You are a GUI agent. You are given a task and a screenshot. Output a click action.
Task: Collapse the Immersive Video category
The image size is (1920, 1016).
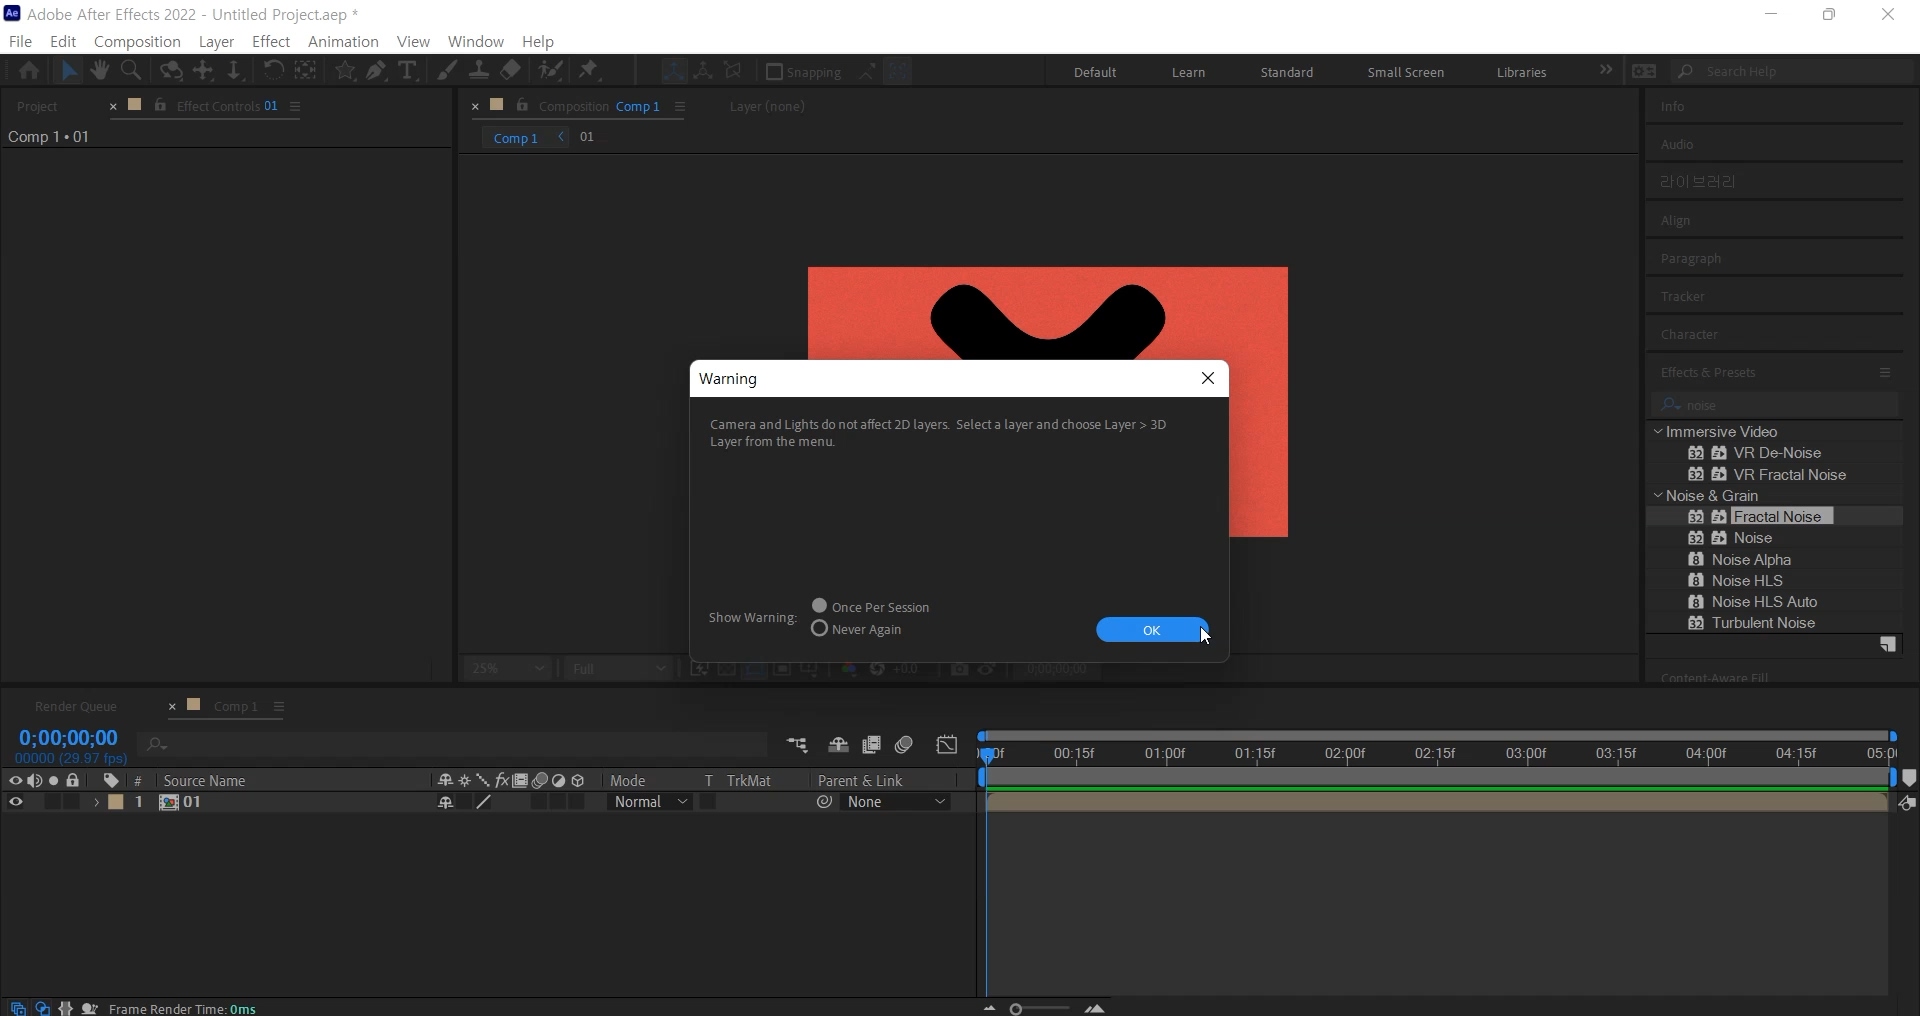coord(1659,432)
